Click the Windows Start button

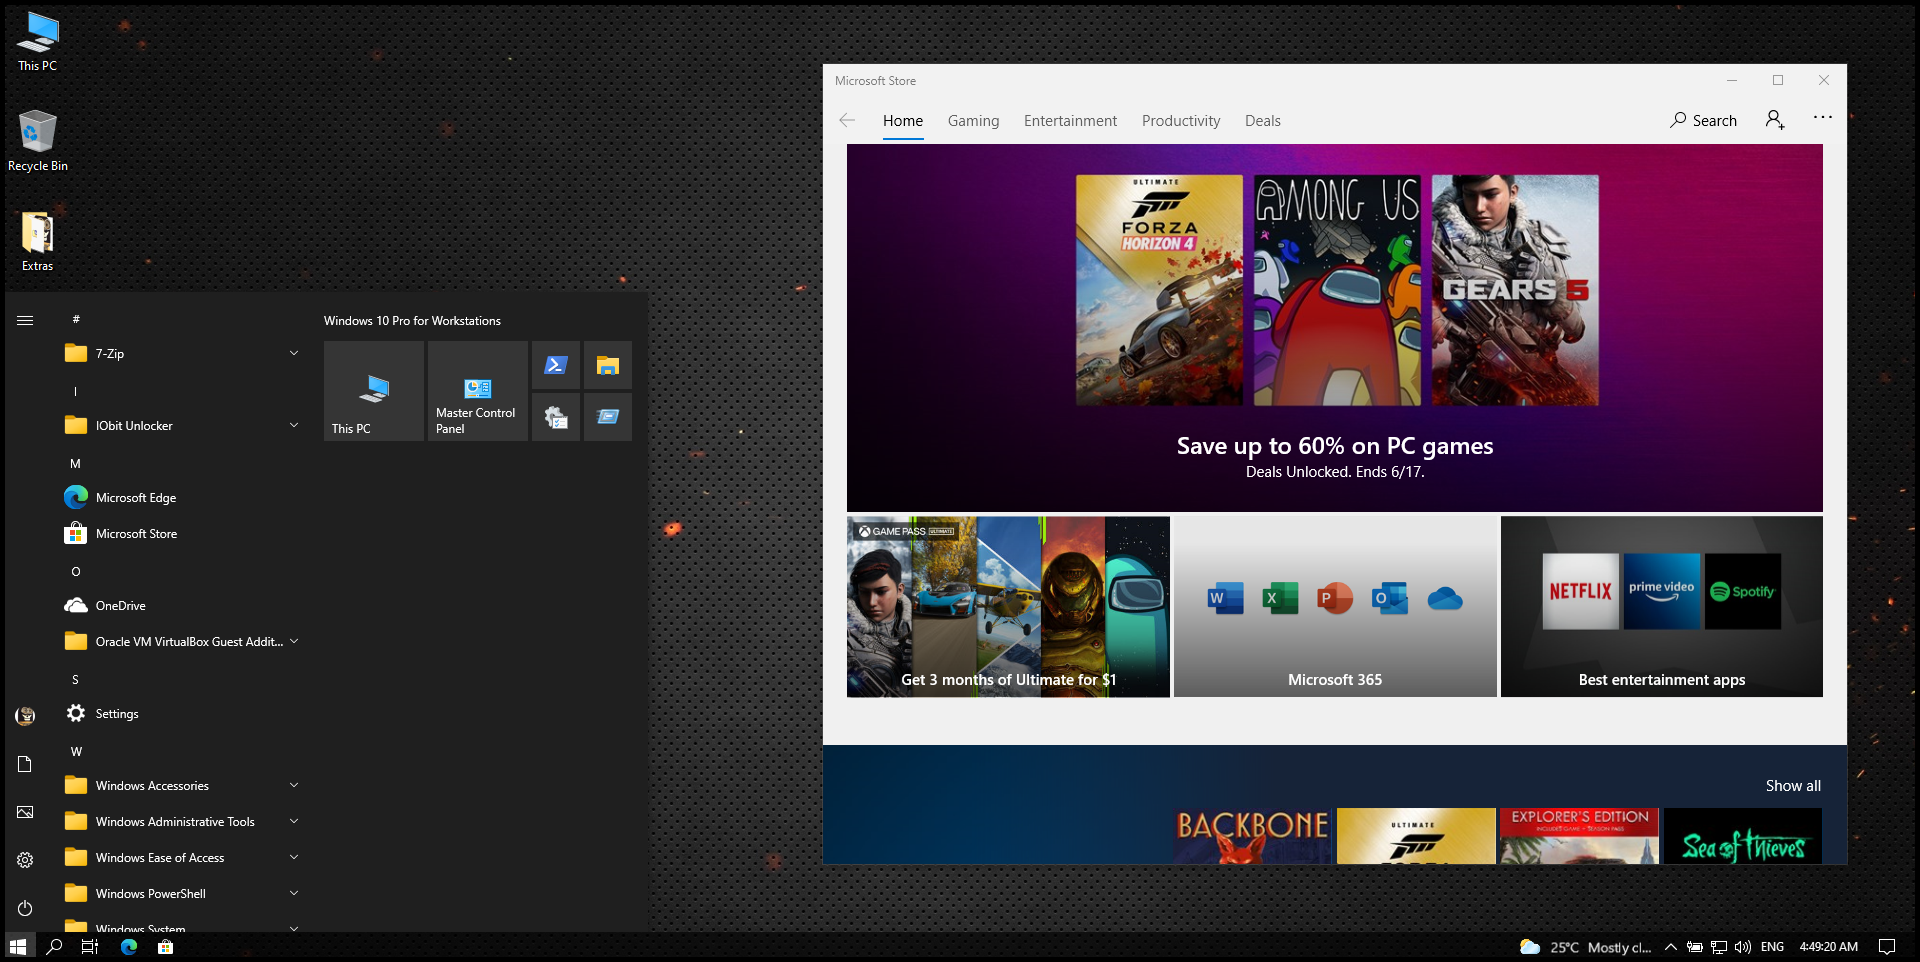click(x=17, y=946)
